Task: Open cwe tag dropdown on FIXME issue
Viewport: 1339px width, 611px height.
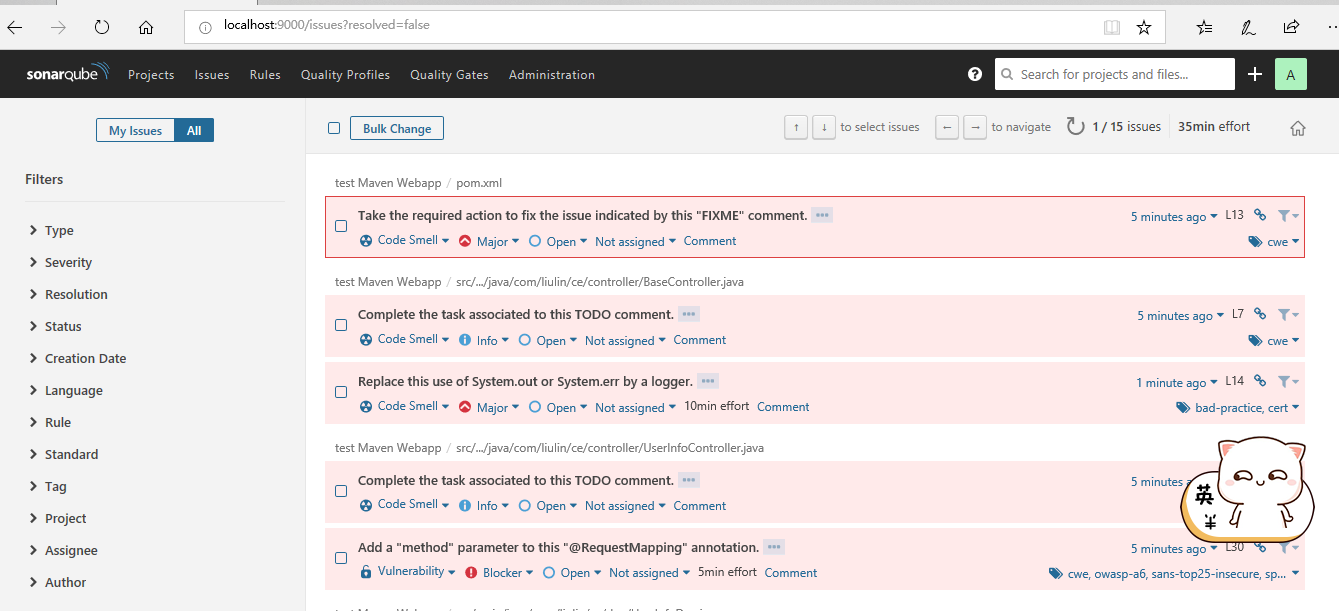Action: (x=1274, y=241)
